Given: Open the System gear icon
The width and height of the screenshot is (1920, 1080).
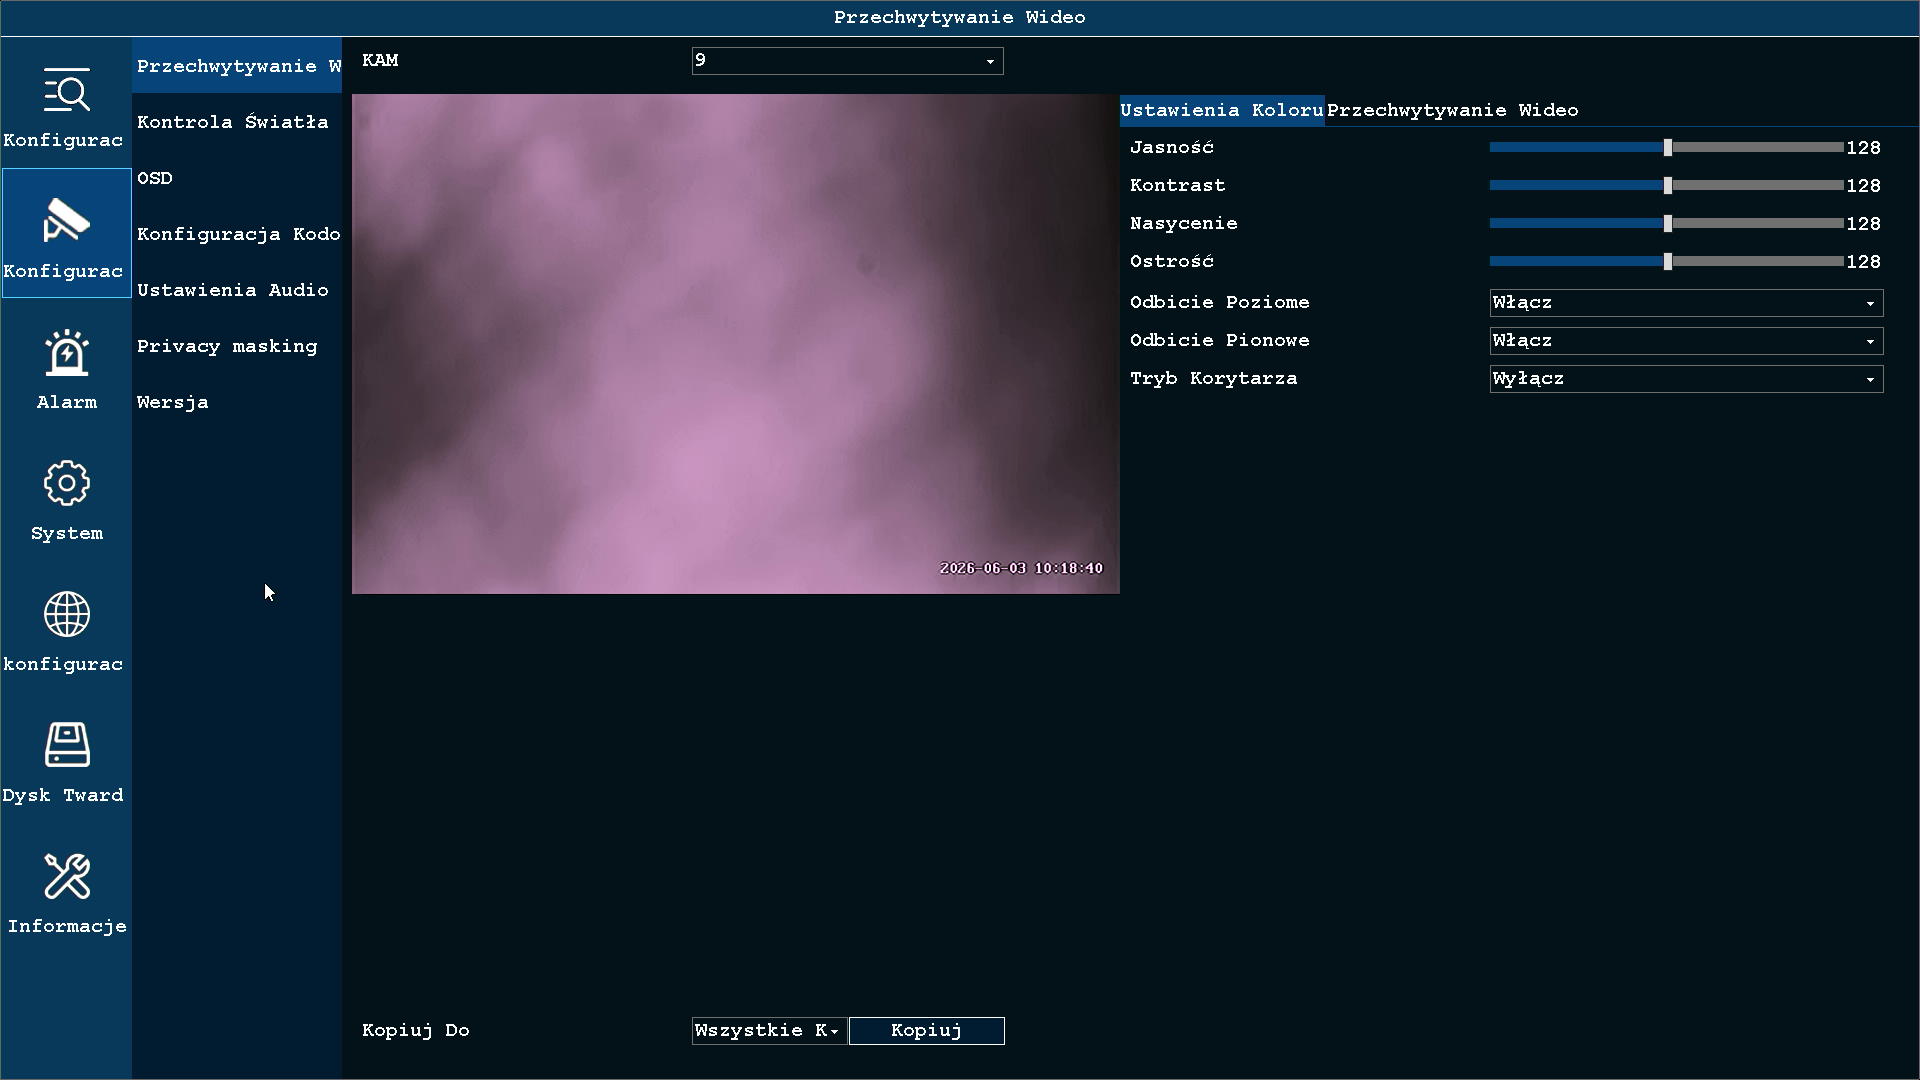Looking at the screenshot, I should click(66, 496).
